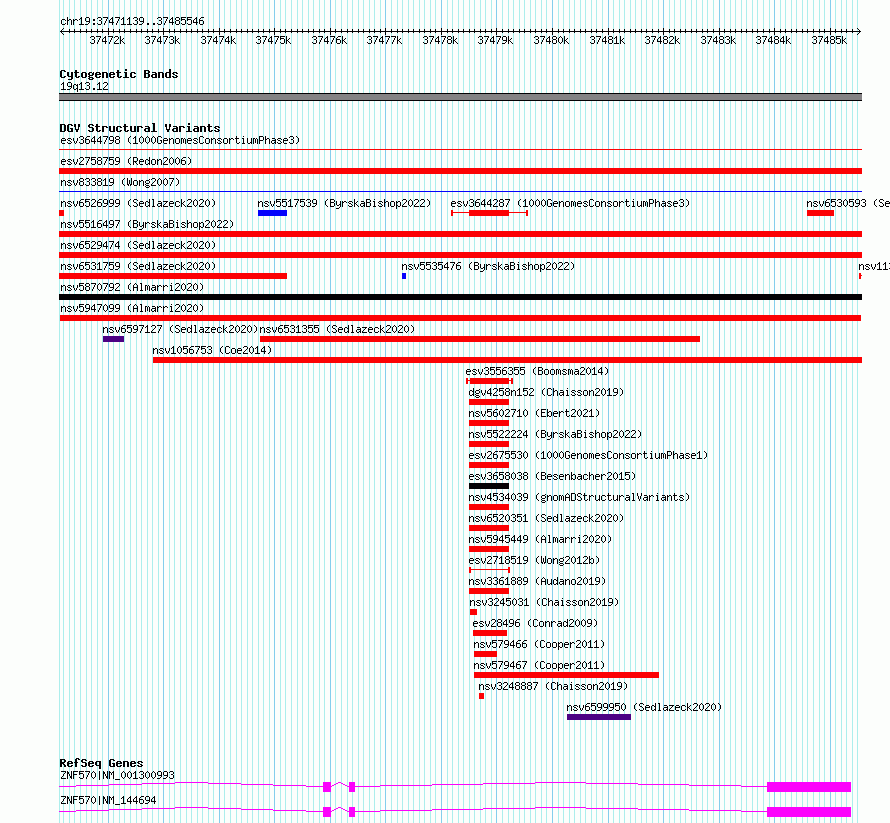Viewport: 890px width, 823px height.
Task: Click the nsv6597127 (Sedlazeck2020) label
Action: (x=180, y=329)
